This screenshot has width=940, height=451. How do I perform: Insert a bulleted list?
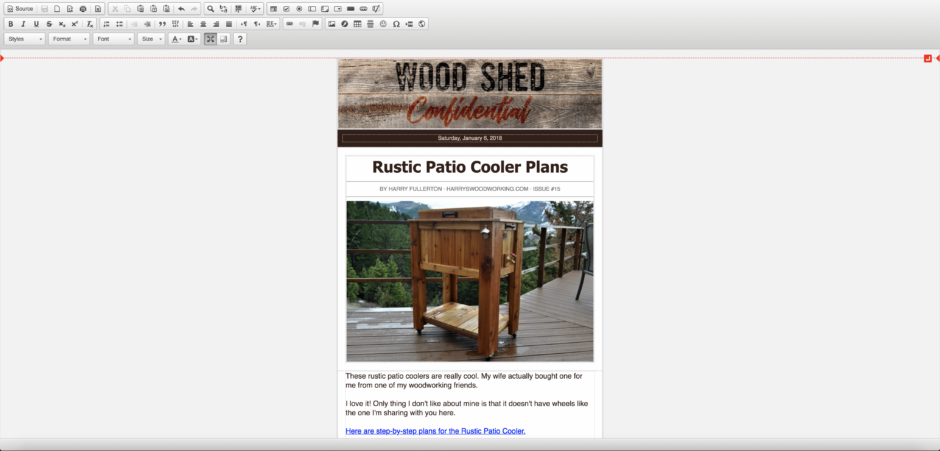pos(119,24)
